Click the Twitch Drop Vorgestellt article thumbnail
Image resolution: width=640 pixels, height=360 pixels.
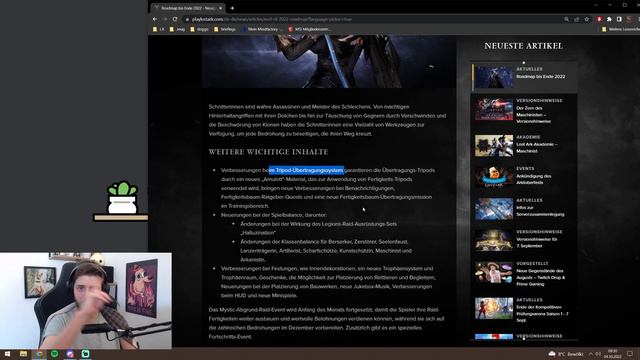tap(493, 272)
